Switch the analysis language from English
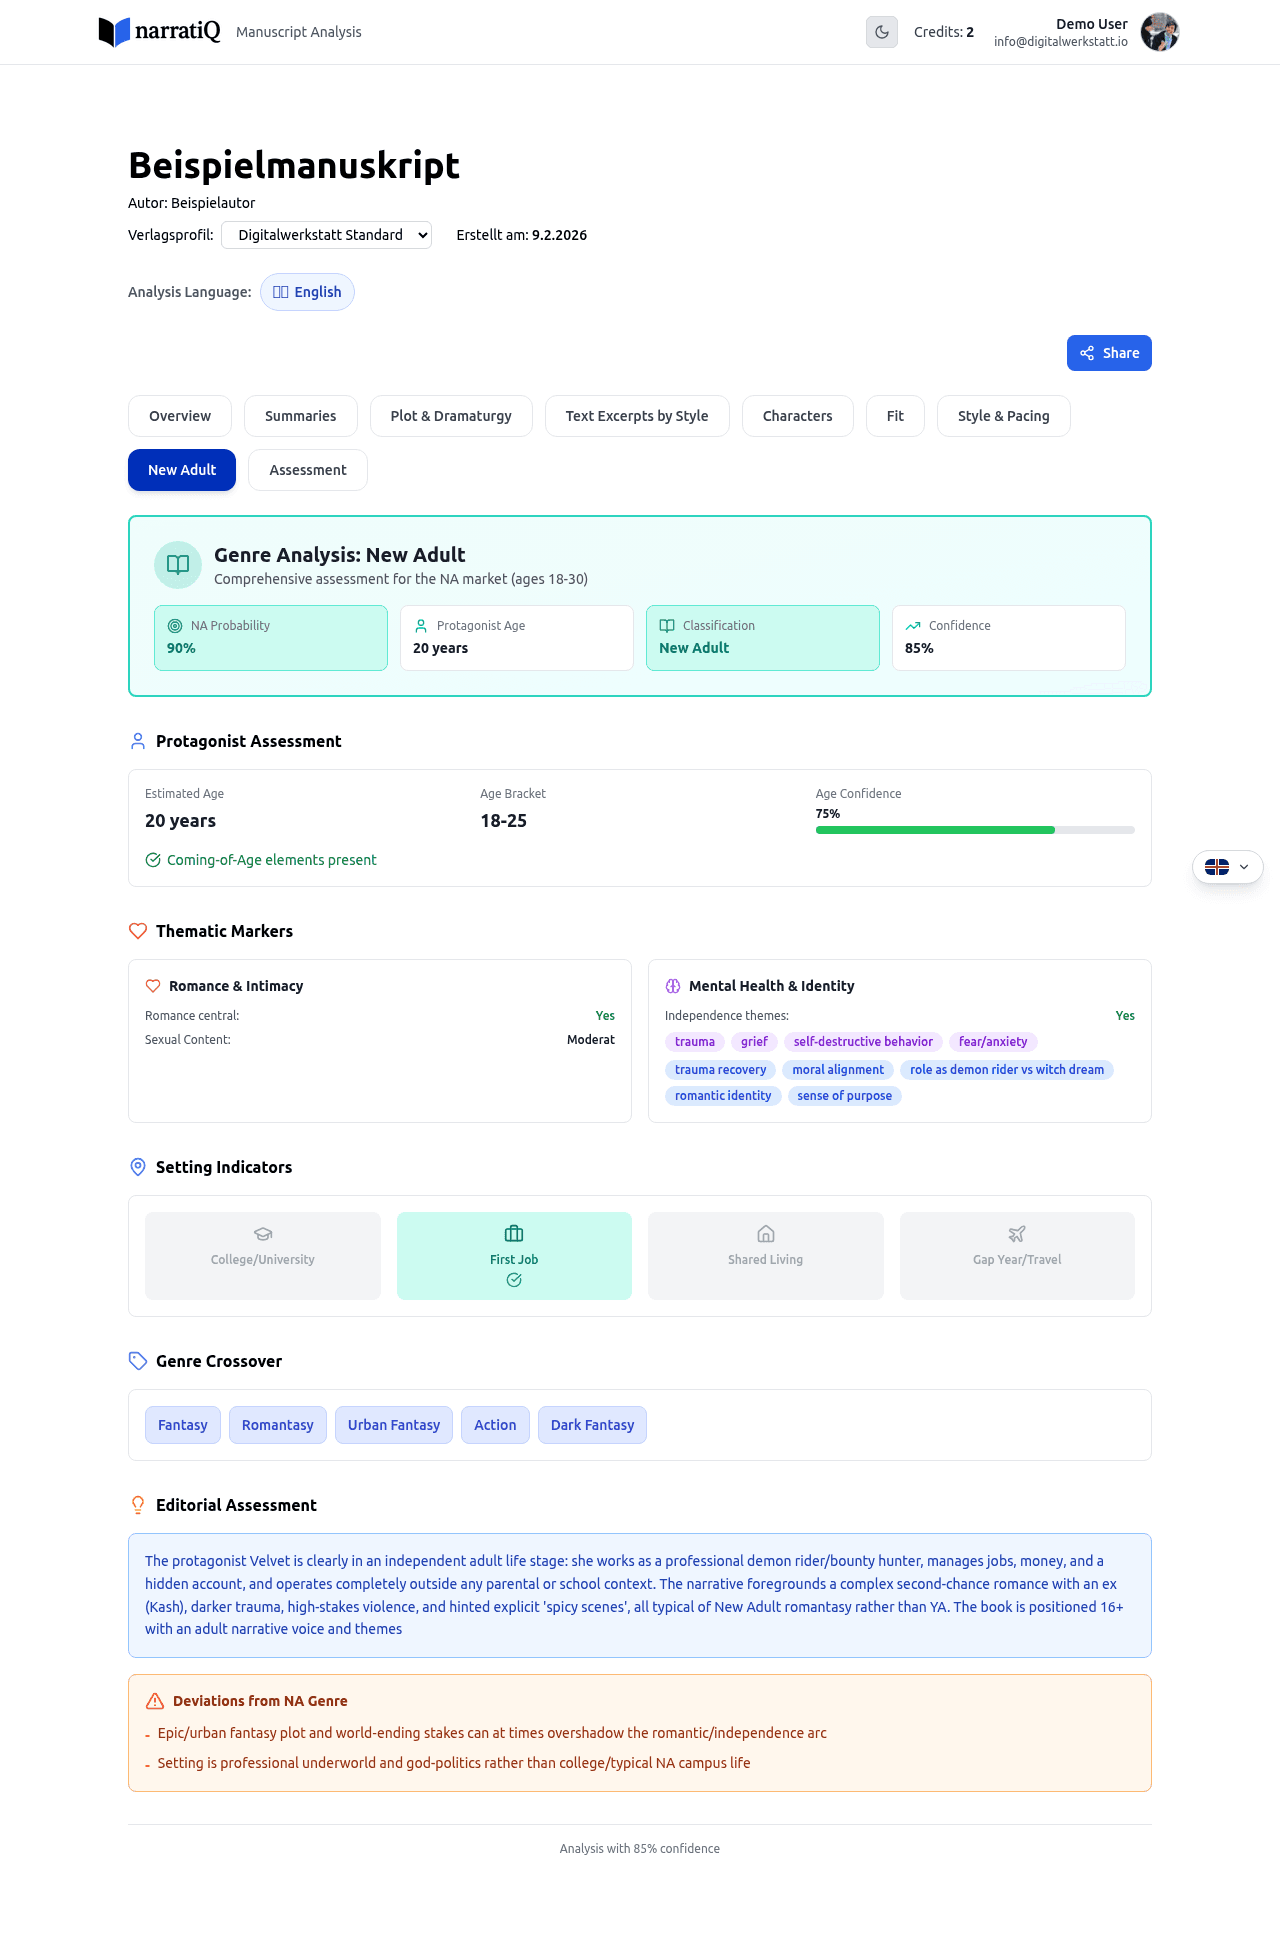The image size is (1280, 1937). [307, 292]
